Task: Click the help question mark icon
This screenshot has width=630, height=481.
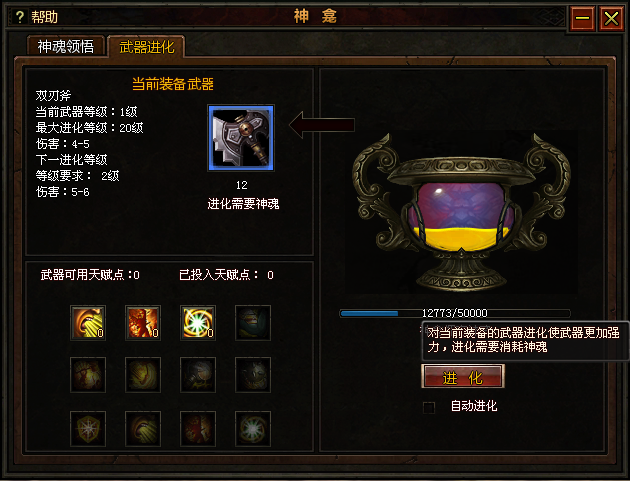Action: 20,17
